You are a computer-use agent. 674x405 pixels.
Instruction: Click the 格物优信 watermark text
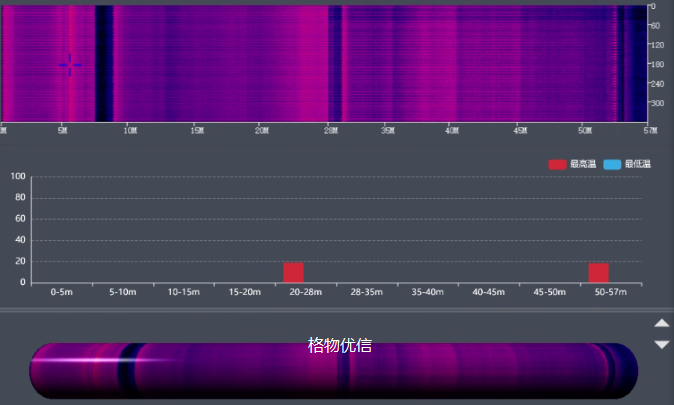(x=340, y=346)
